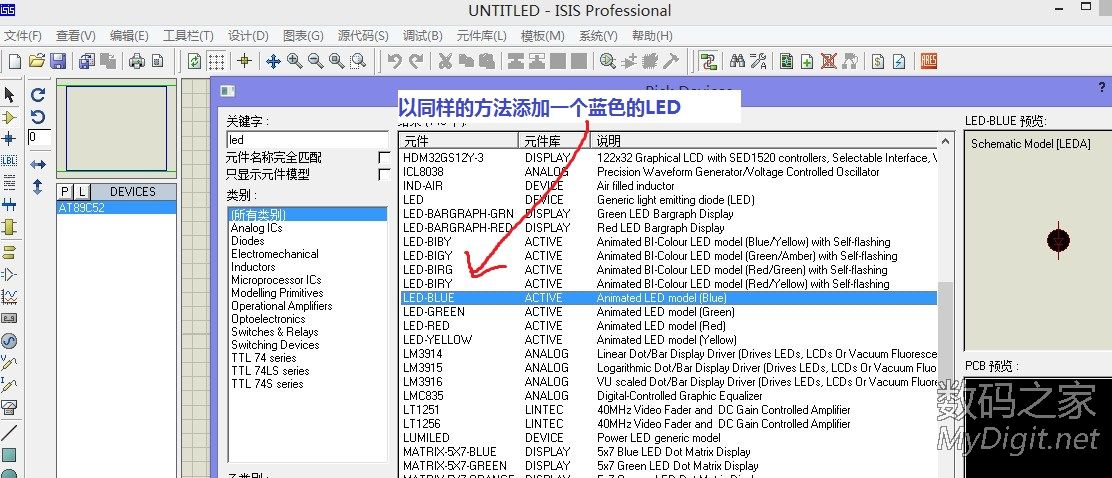Click the Save design floppy disk icon

(58, 61)
